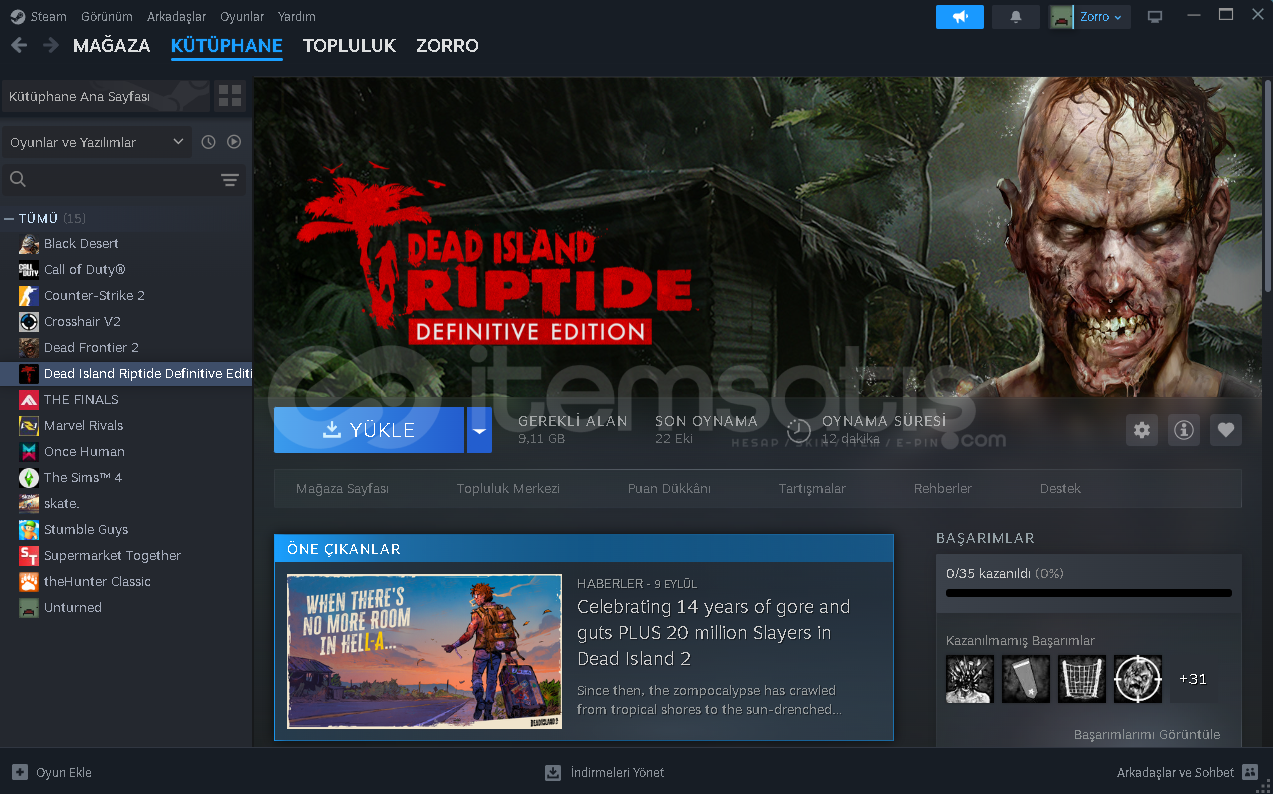Viewport: 1273px width, 794px height.
Task: Open the ZORRO profile tab
Action: click(x=447, y=46)
